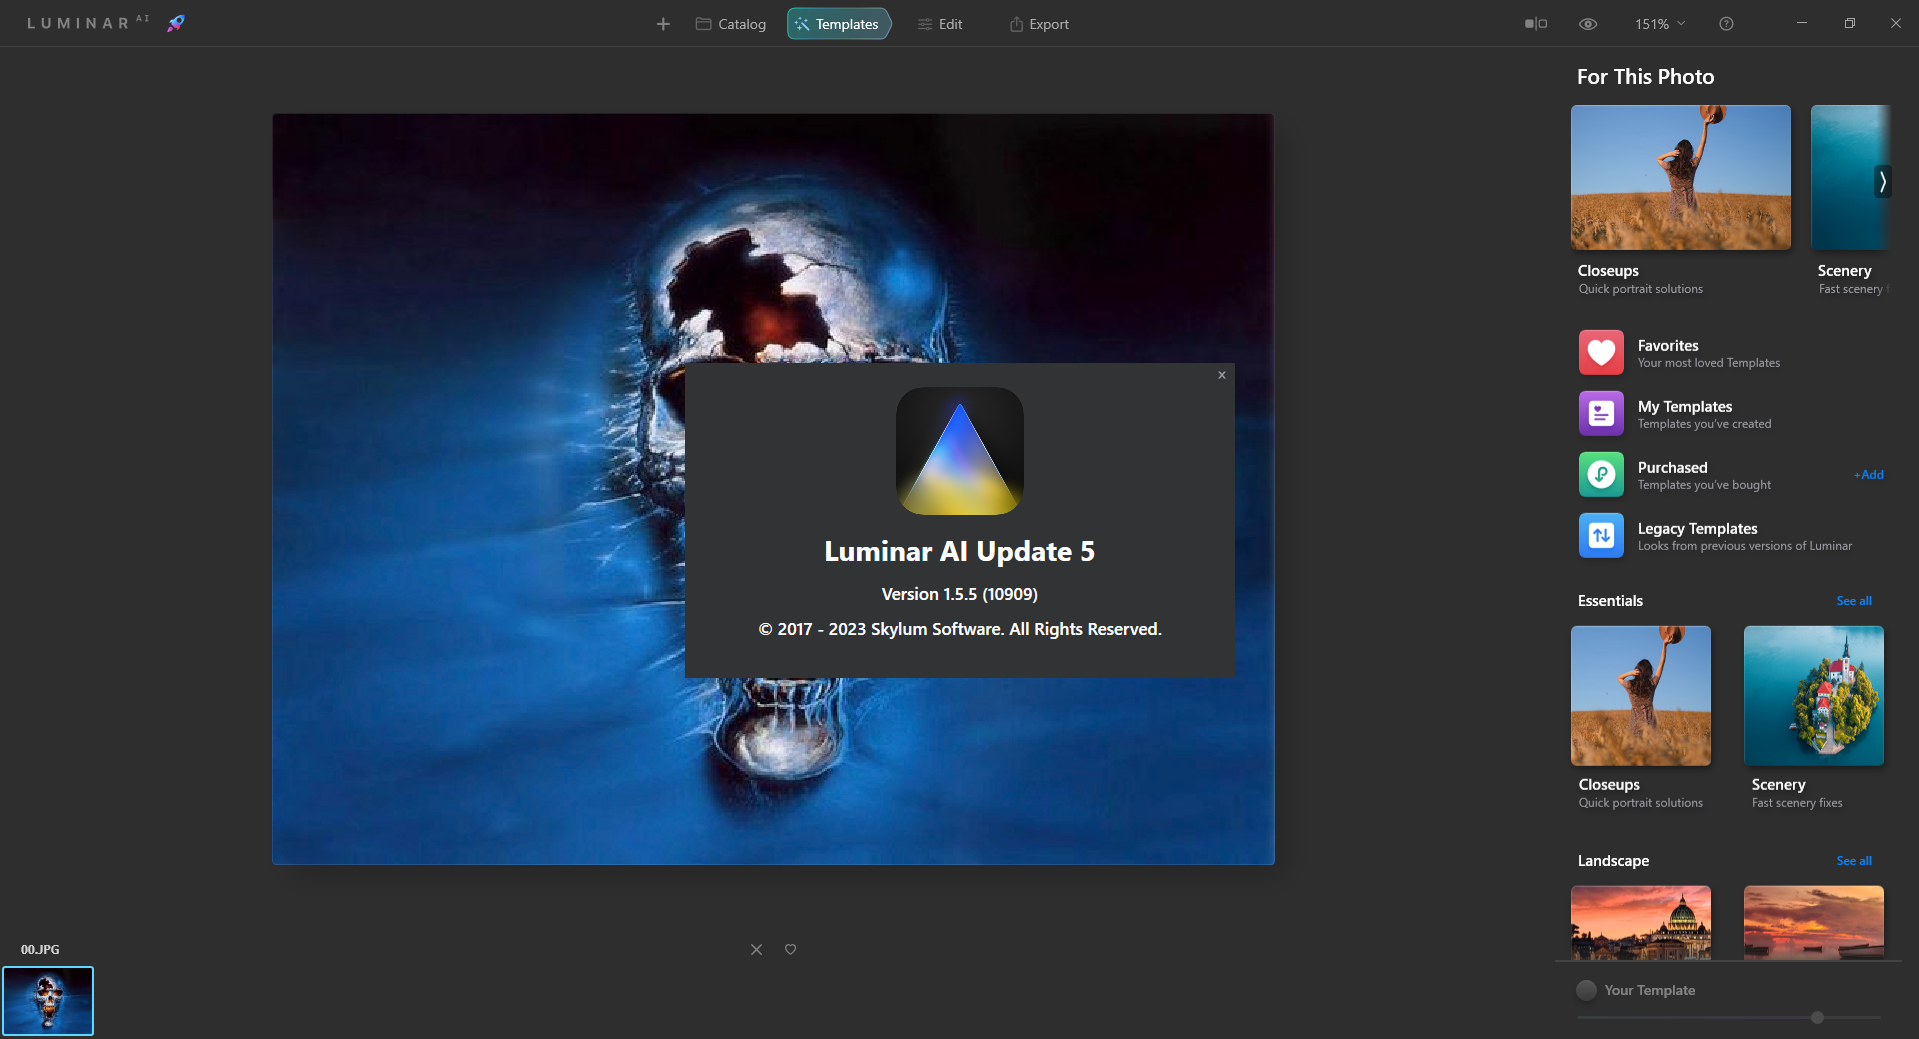Select the Scenery card under For This Photo

click(x=1850, y=177)
